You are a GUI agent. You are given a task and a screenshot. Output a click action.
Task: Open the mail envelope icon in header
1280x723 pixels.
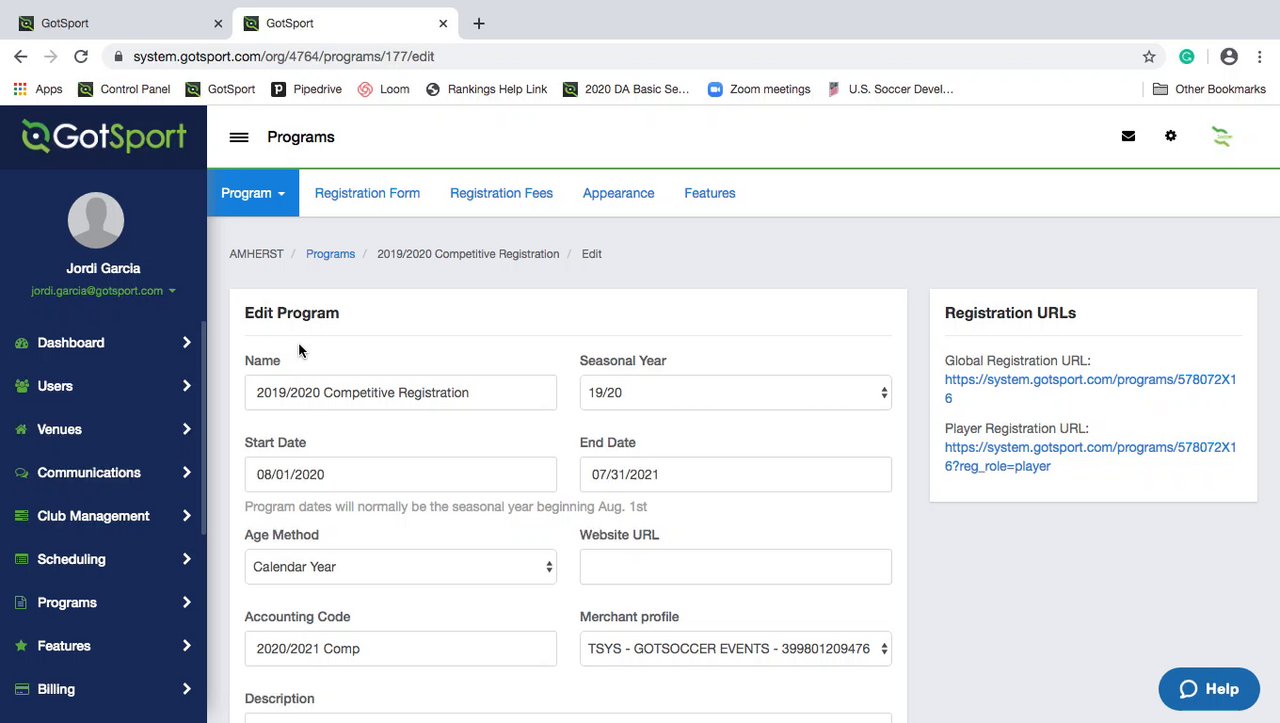pos(1128,136)
